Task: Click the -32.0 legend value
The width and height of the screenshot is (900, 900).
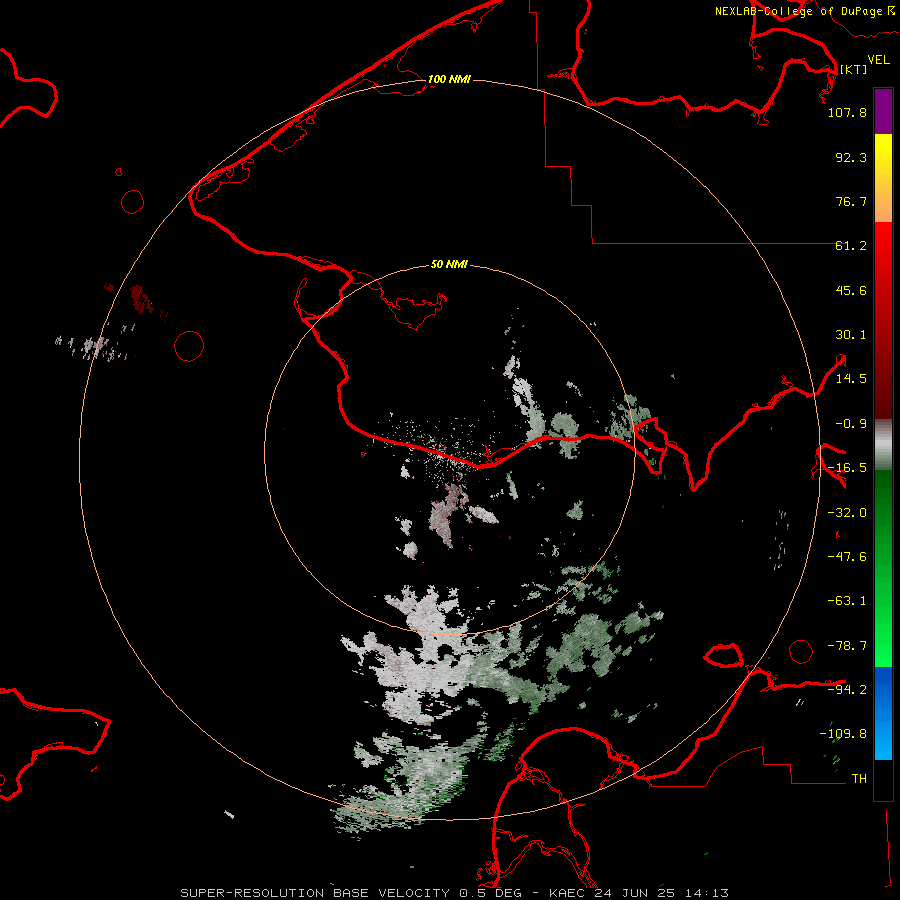Action: point(847,513)
